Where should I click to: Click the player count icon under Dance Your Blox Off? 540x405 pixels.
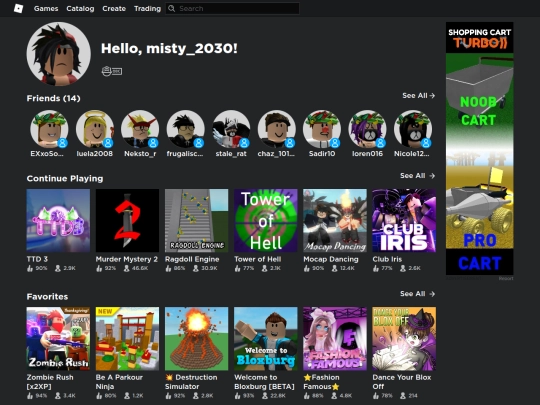pyautogui.click(x=403, y=396)
